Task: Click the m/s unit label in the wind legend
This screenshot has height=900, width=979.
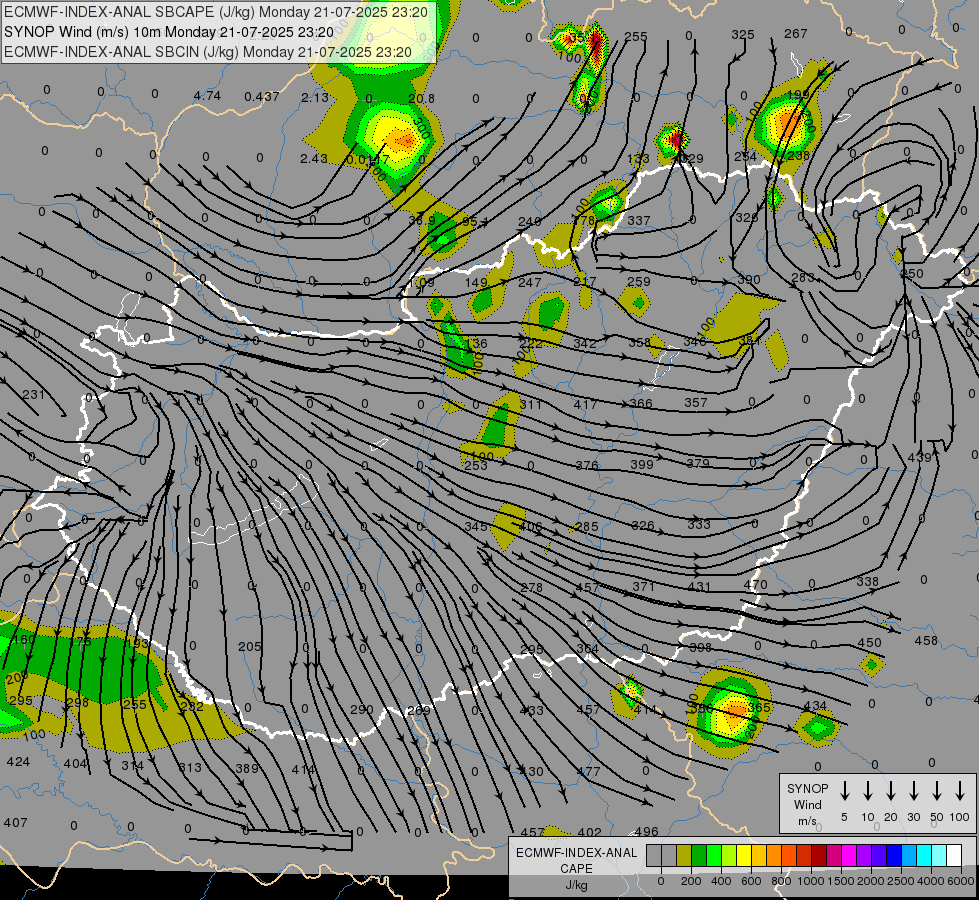Action: 807,821
